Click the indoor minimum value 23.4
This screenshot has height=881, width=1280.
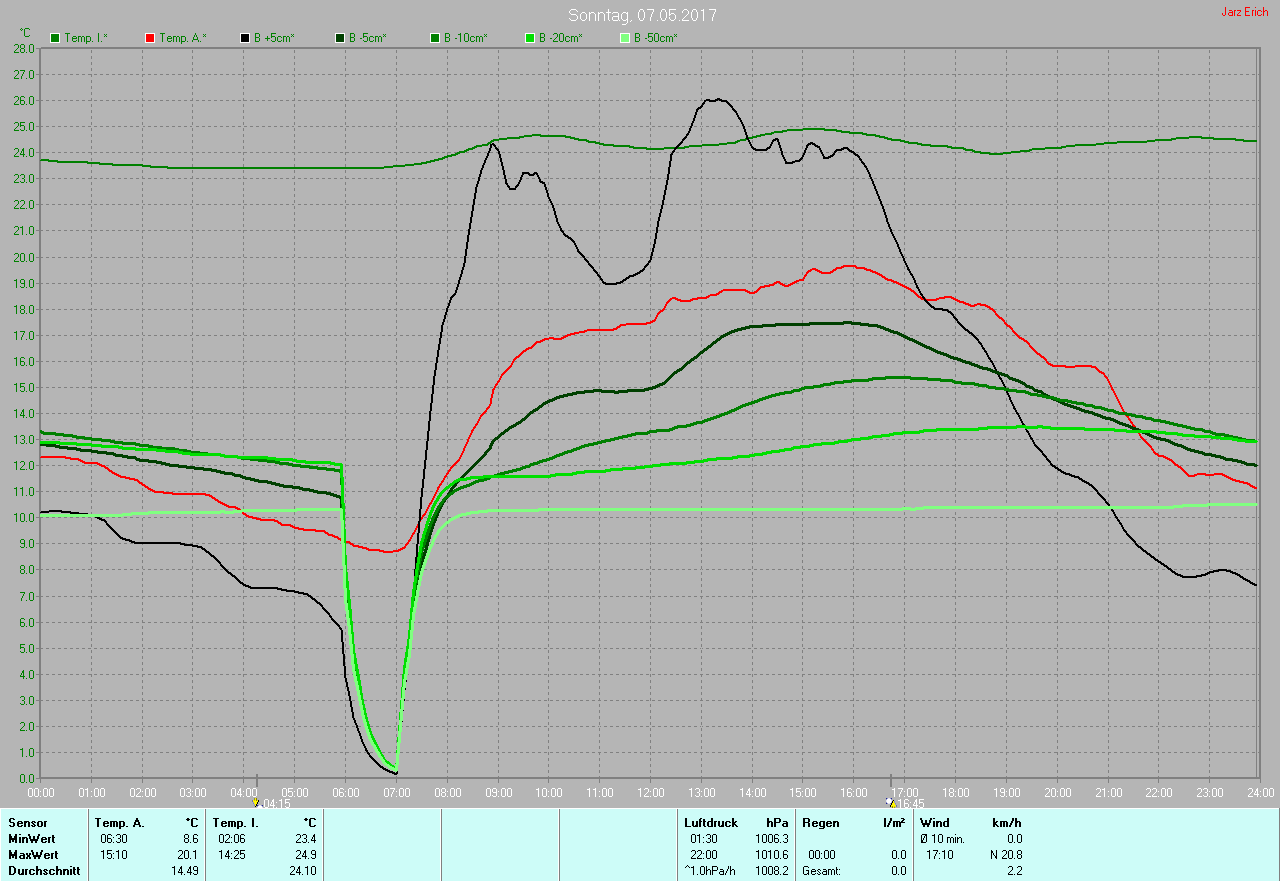click(304, 839)
